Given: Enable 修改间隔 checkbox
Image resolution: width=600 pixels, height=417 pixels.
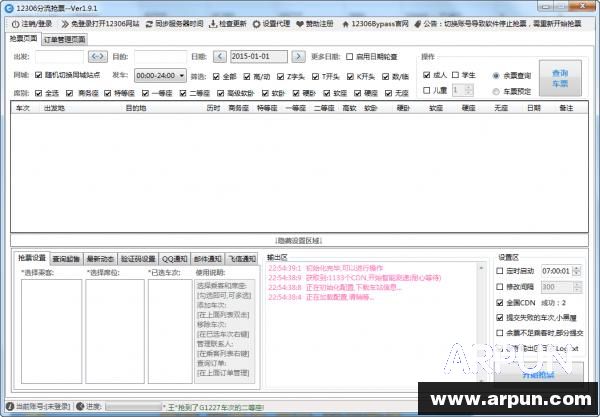Looking at the screenshot, I should pyautogui.click(x=499, y=287).
